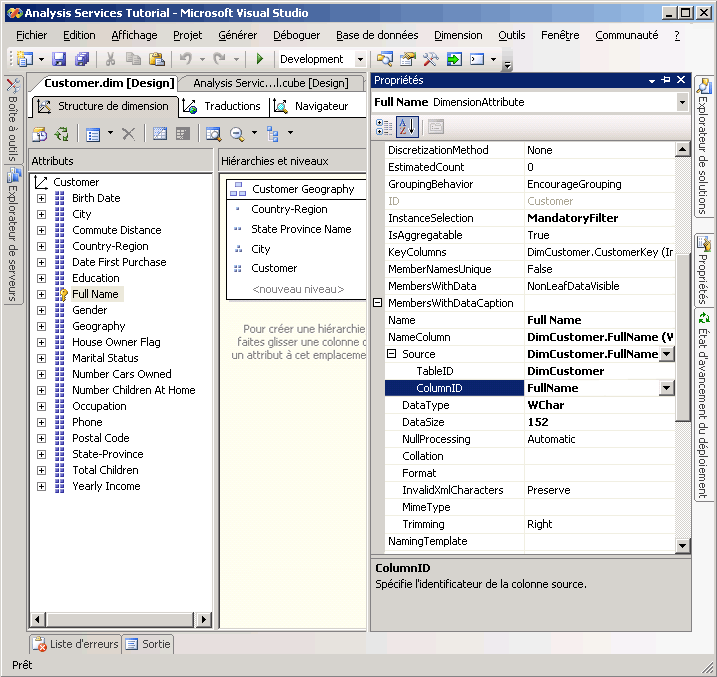Image resolution: width=717 pixels, height=677 pixels.
Task: Click the Attributs horizontal scrollbar right arrow
Action: [x=204, y=620]
